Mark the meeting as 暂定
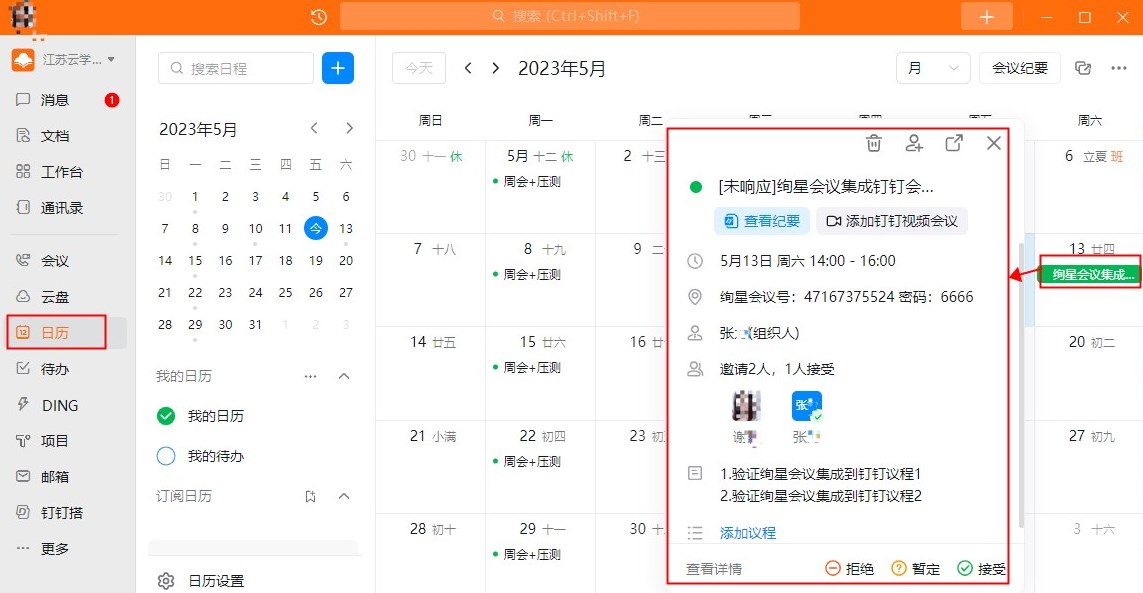1143x593 pixels. (916, 569)
